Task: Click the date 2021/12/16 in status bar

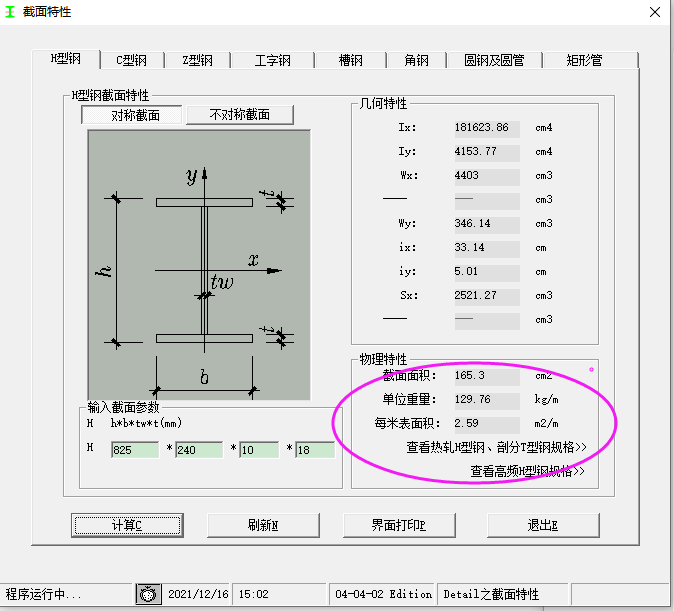Action: click(x=198, y=594)
